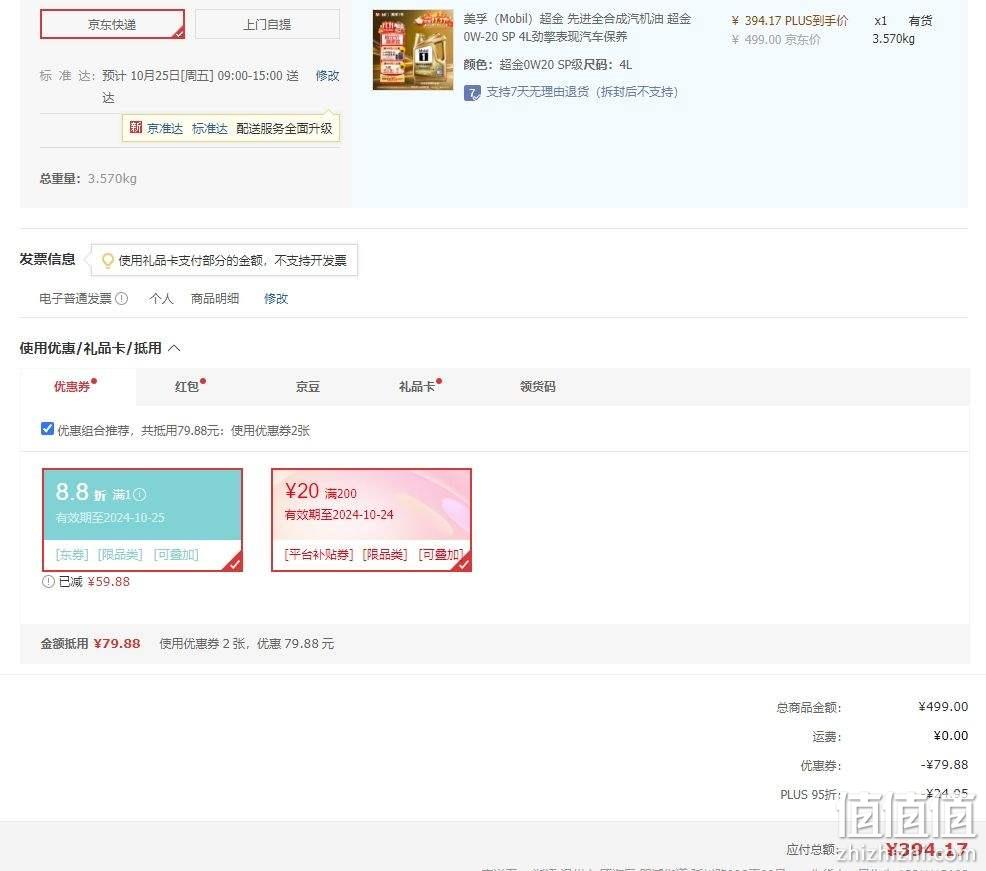Deselect the ¥20 满200 coupon card
Viewport: 986px width, 871px height.
coord(371,519)
